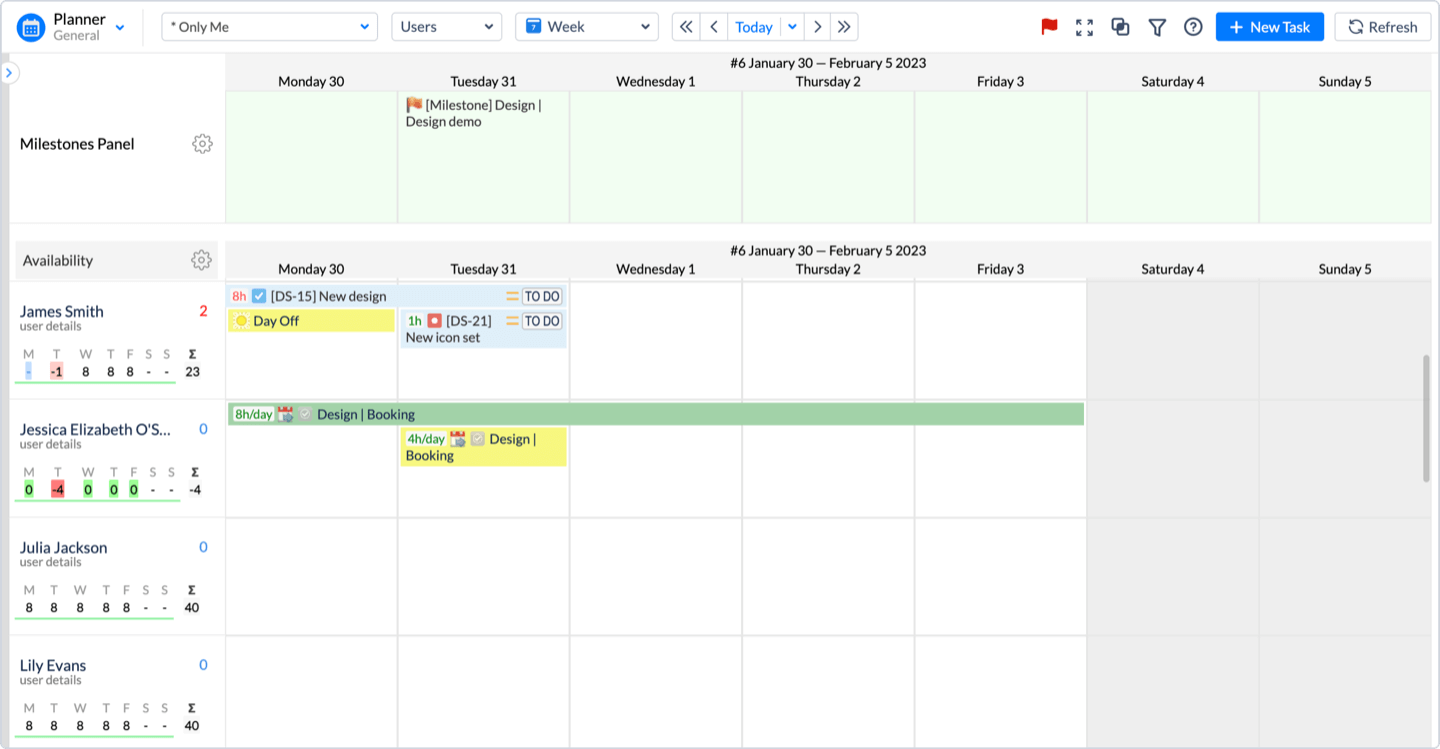1440x749 pixels.
Task: Click the red flag milestones icon
Action: (x=1049, y=27)
